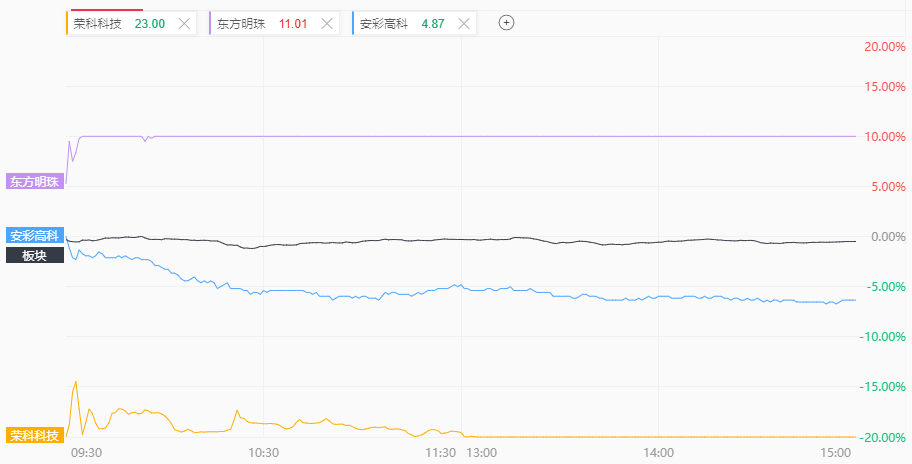Click the 4.87 price of 安彩高科
Screen dimensions: 912x464
[x=433, y=23]
